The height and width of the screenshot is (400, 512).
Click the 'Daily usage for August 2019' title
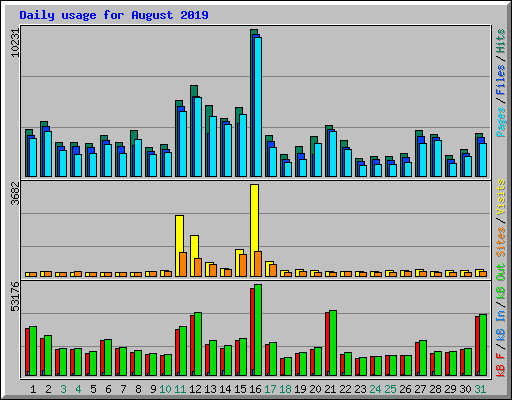[x=114, y=15]
